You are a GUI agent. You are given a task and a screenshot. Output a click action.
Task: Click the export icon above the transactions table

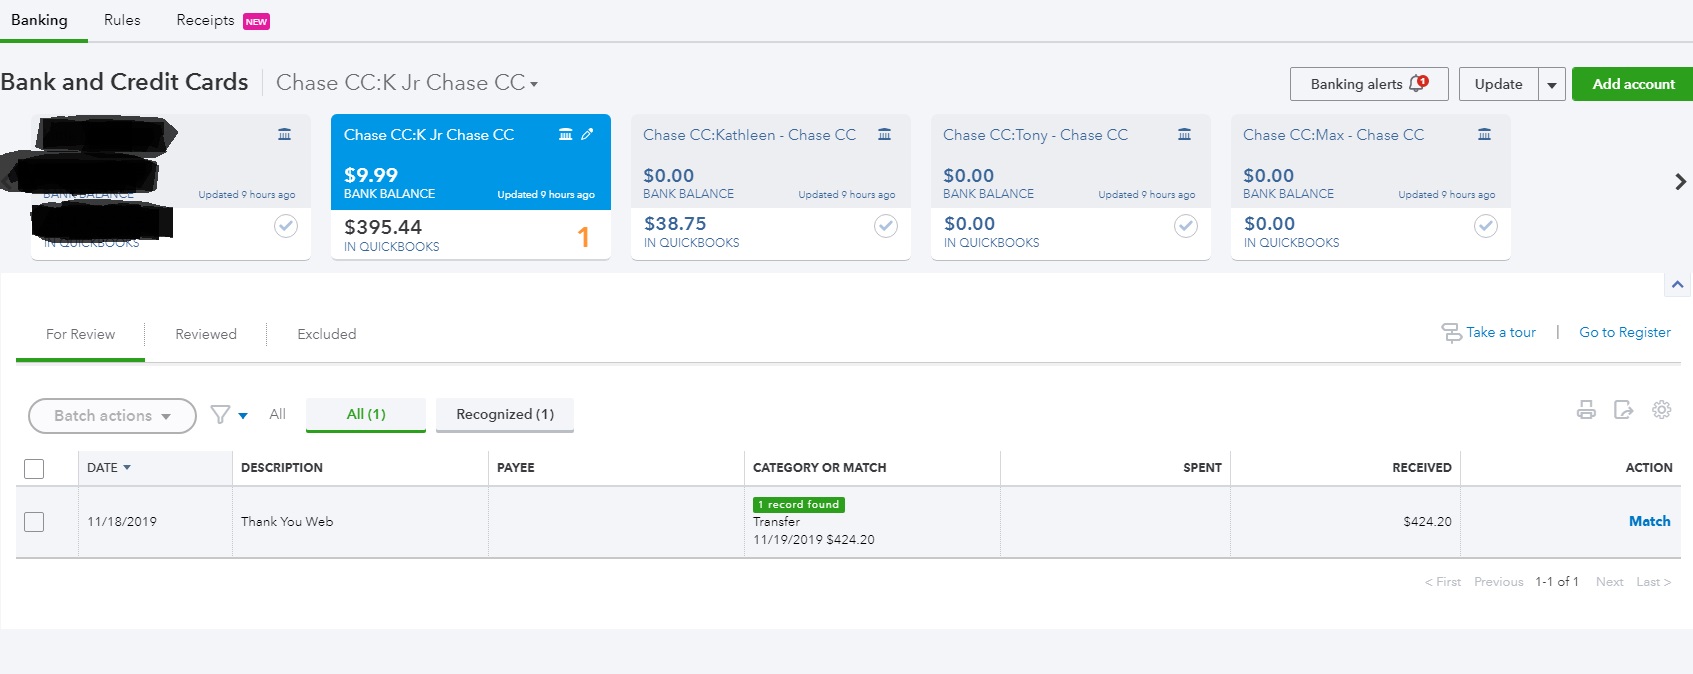(x=1623, y=410)
